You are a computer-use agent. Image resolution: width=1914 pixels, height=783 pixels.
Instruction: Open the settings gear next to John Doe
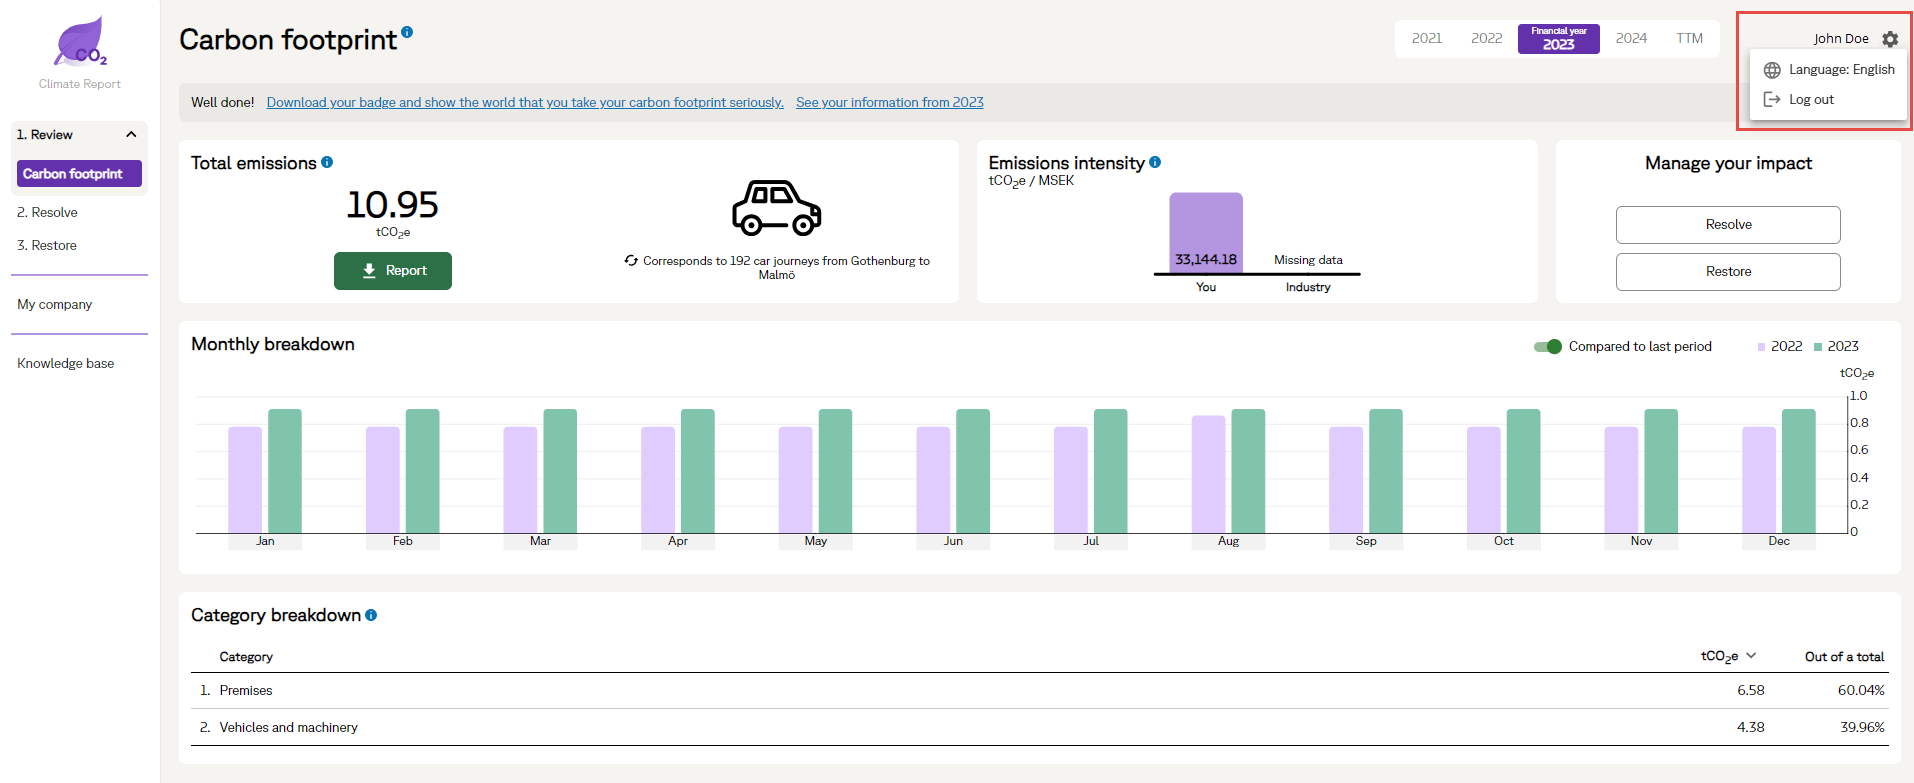(1889, 39)
